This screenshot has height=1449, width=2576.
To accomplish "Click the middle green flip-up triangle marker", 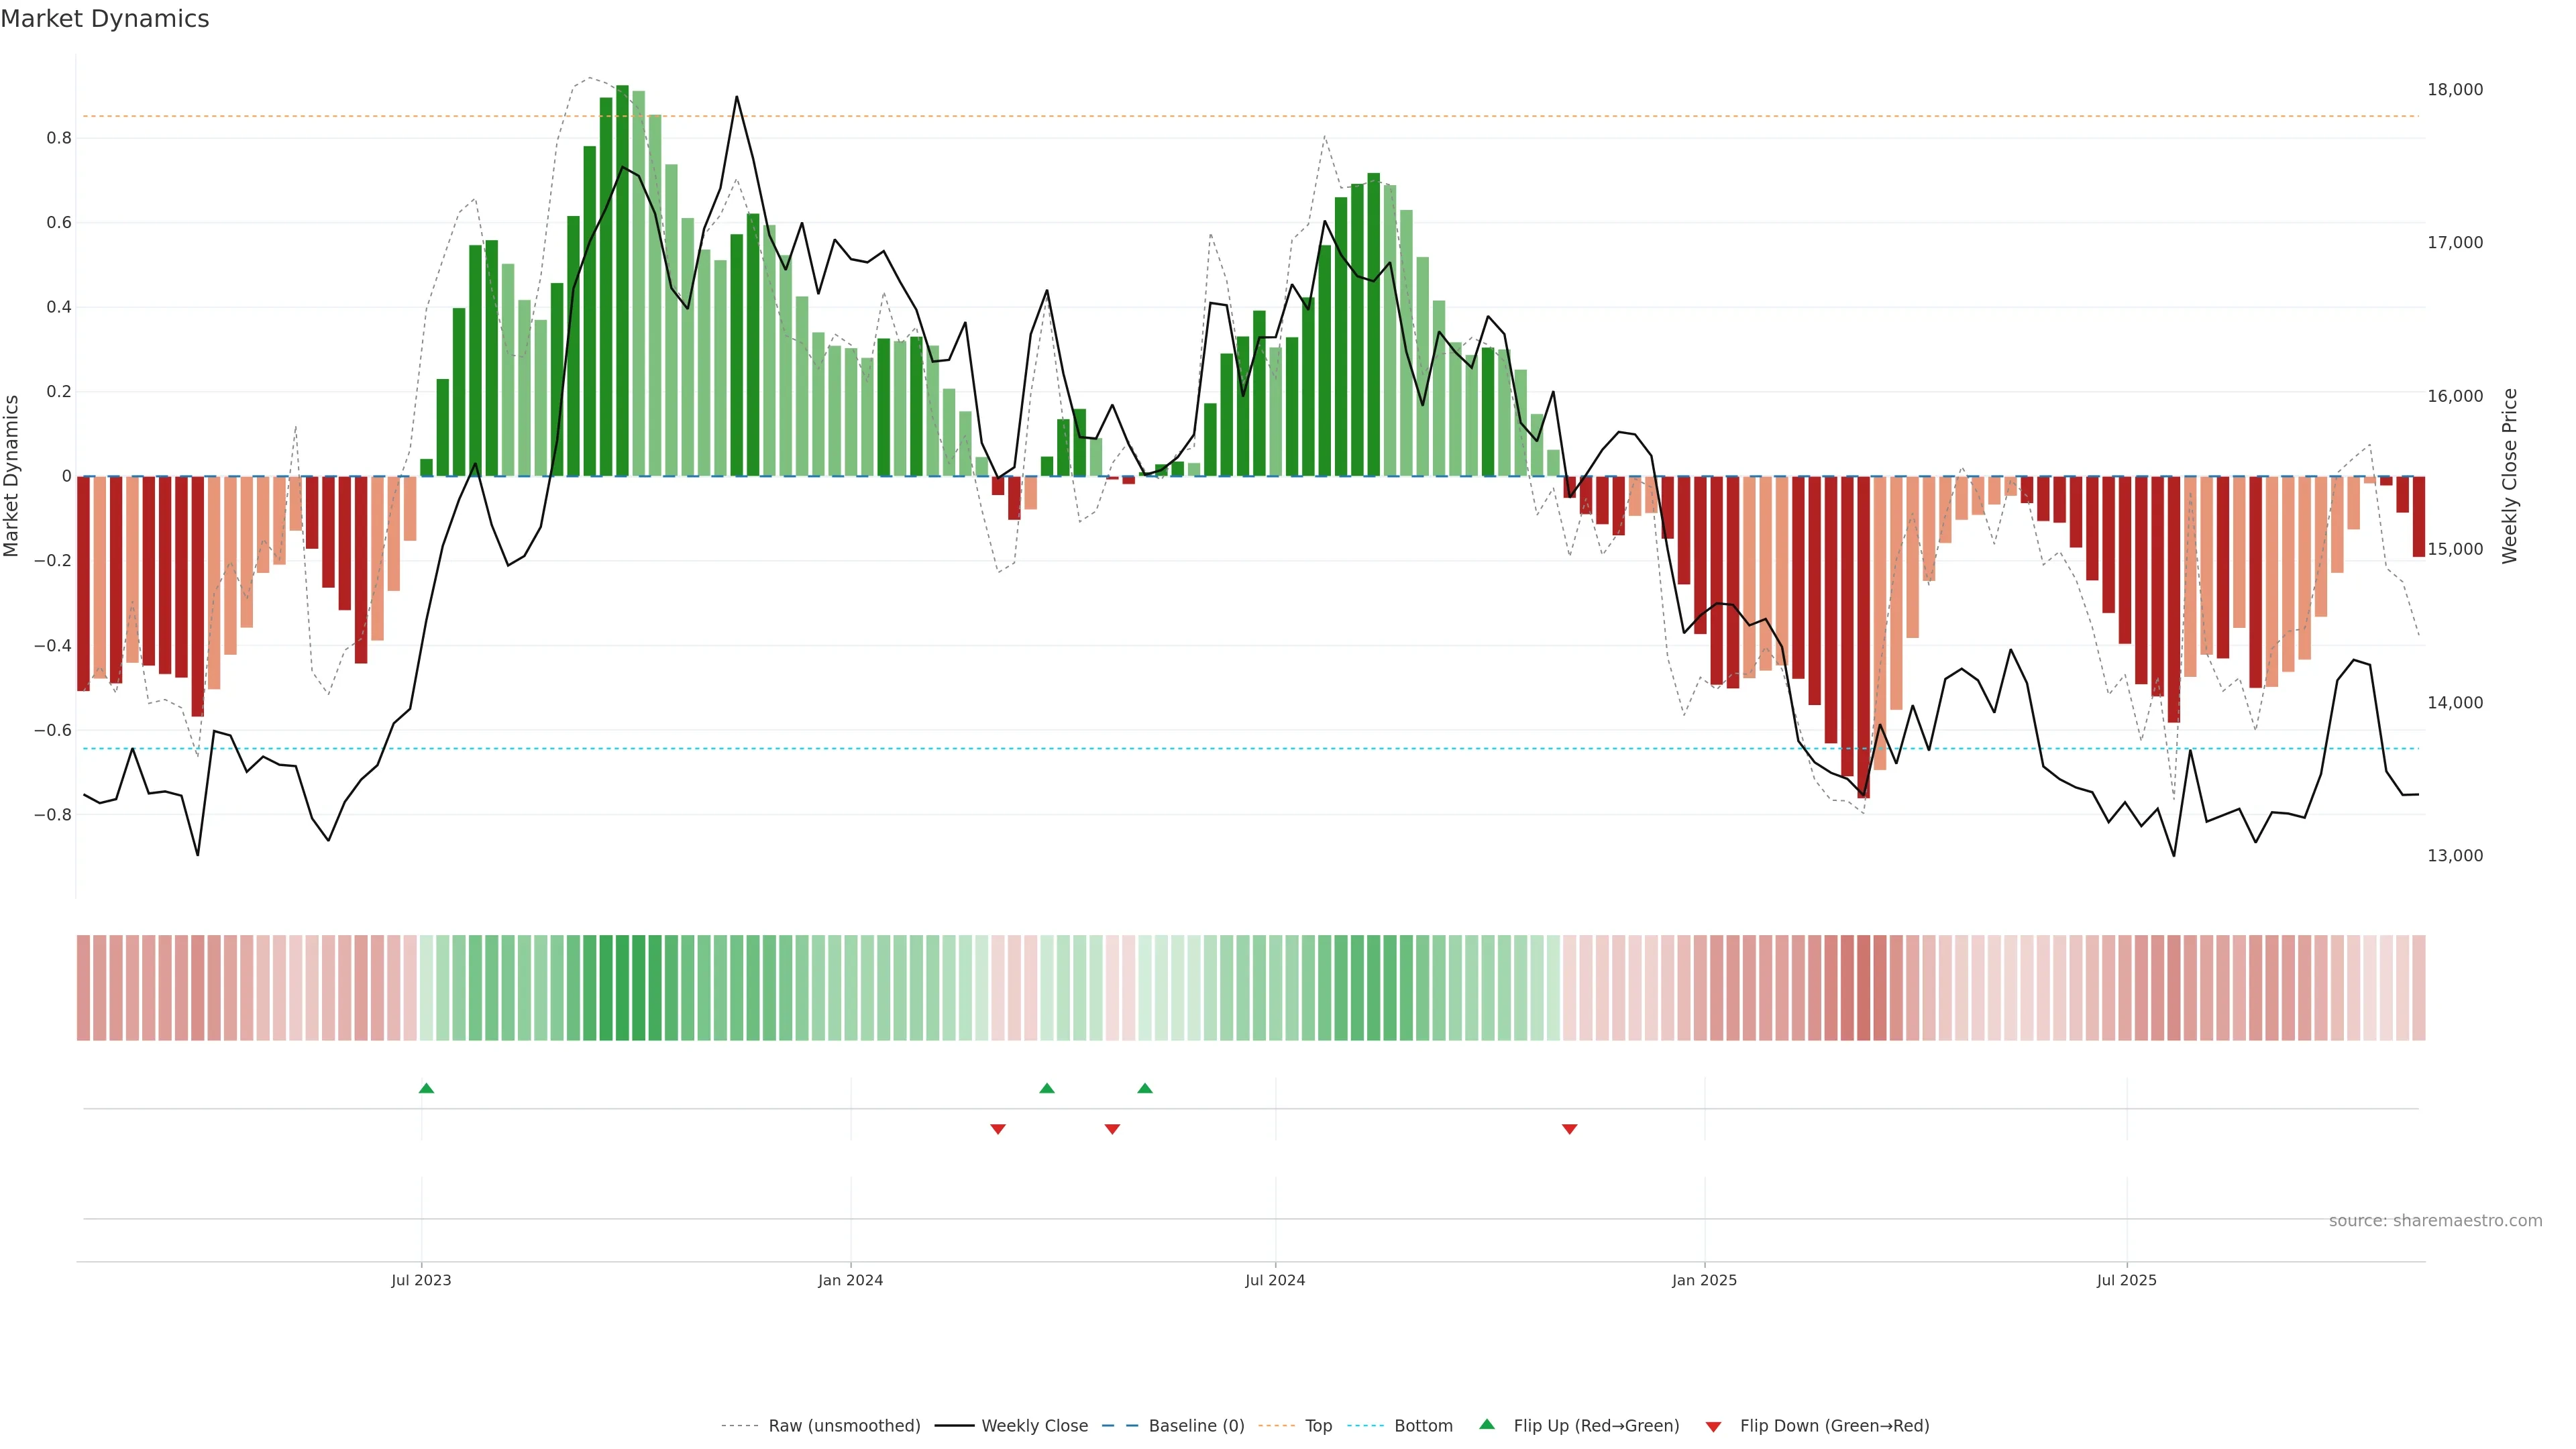I will tap(1047, 1088).
